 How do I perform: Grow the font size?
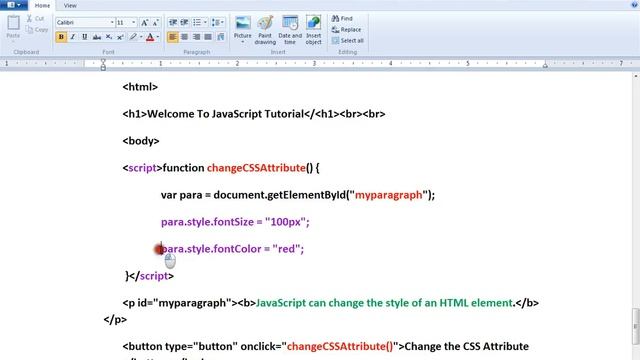[144, 22]
